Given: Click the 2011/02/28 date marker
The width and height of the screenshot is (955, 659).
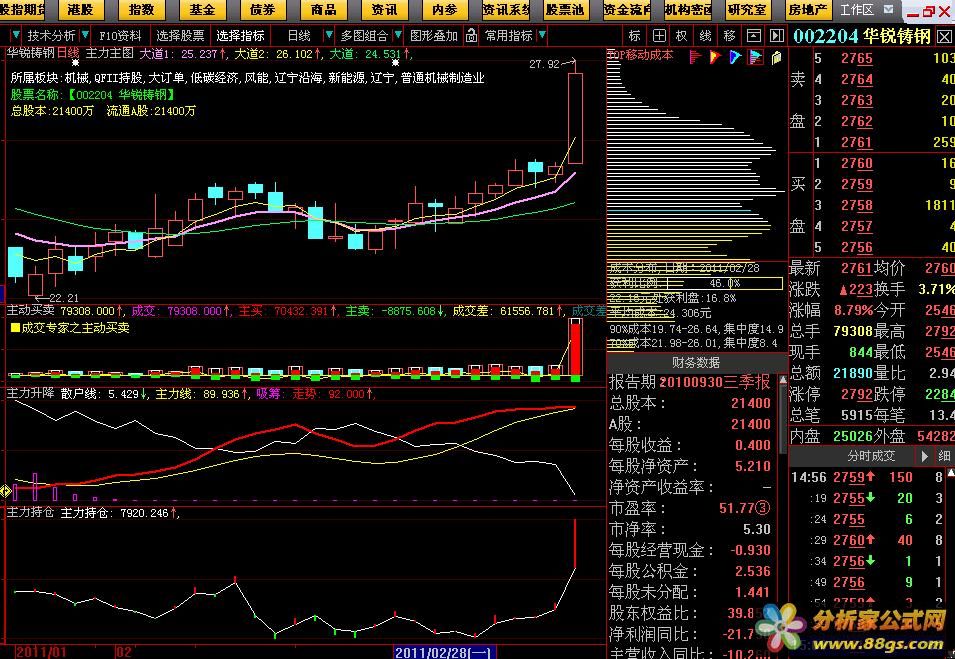Looking at the screenshot, I should [x=443, y=652].
